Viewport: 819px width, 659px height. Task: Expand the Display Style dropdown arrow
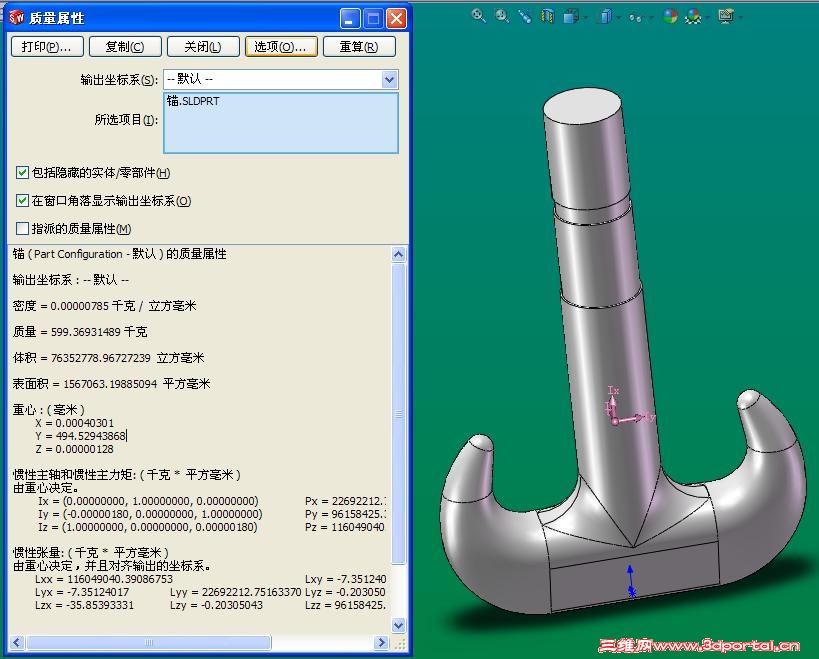click(618, 18)
